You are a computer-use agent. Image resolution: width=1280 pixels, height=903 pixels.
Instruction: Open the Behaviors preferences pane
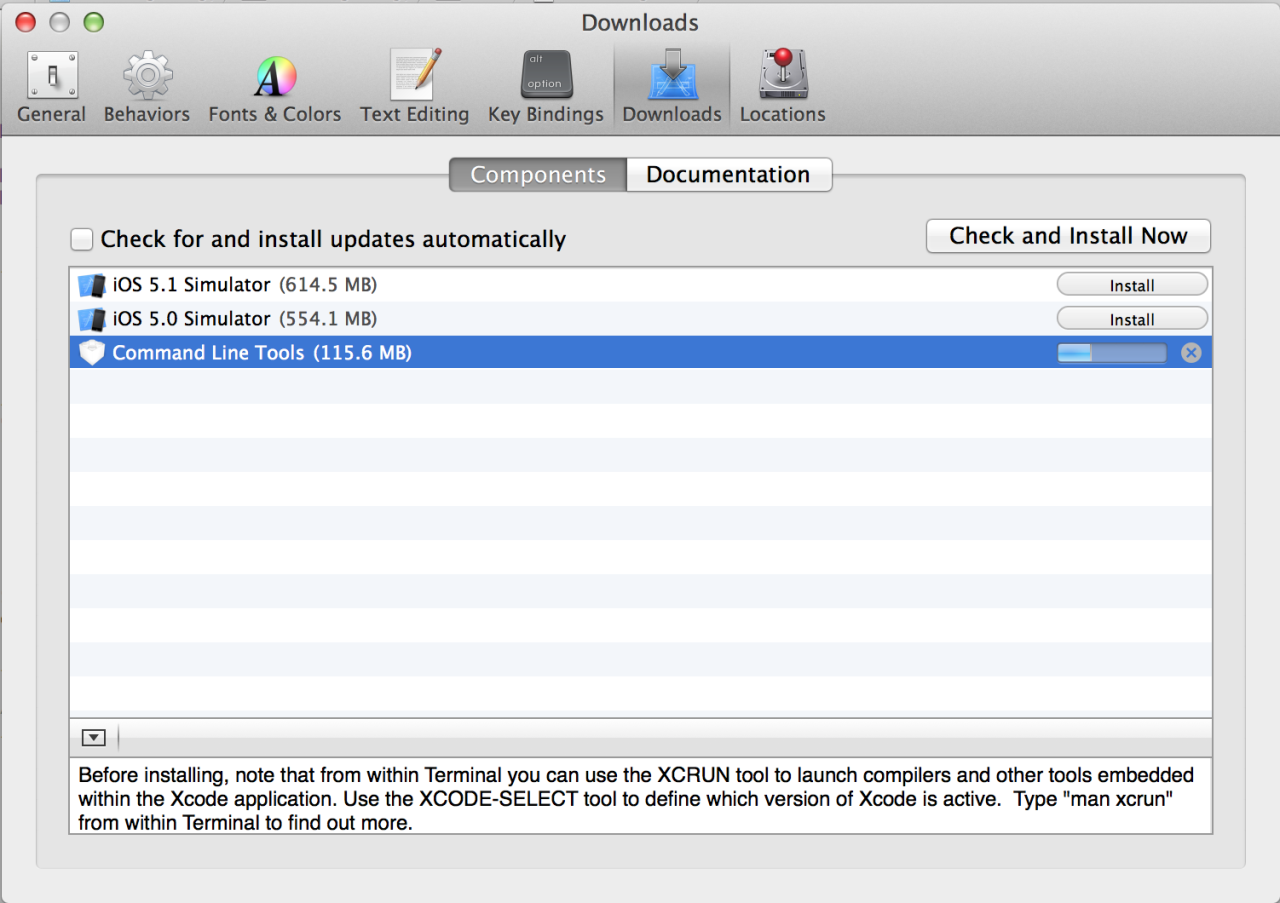(x=147, y=88)
